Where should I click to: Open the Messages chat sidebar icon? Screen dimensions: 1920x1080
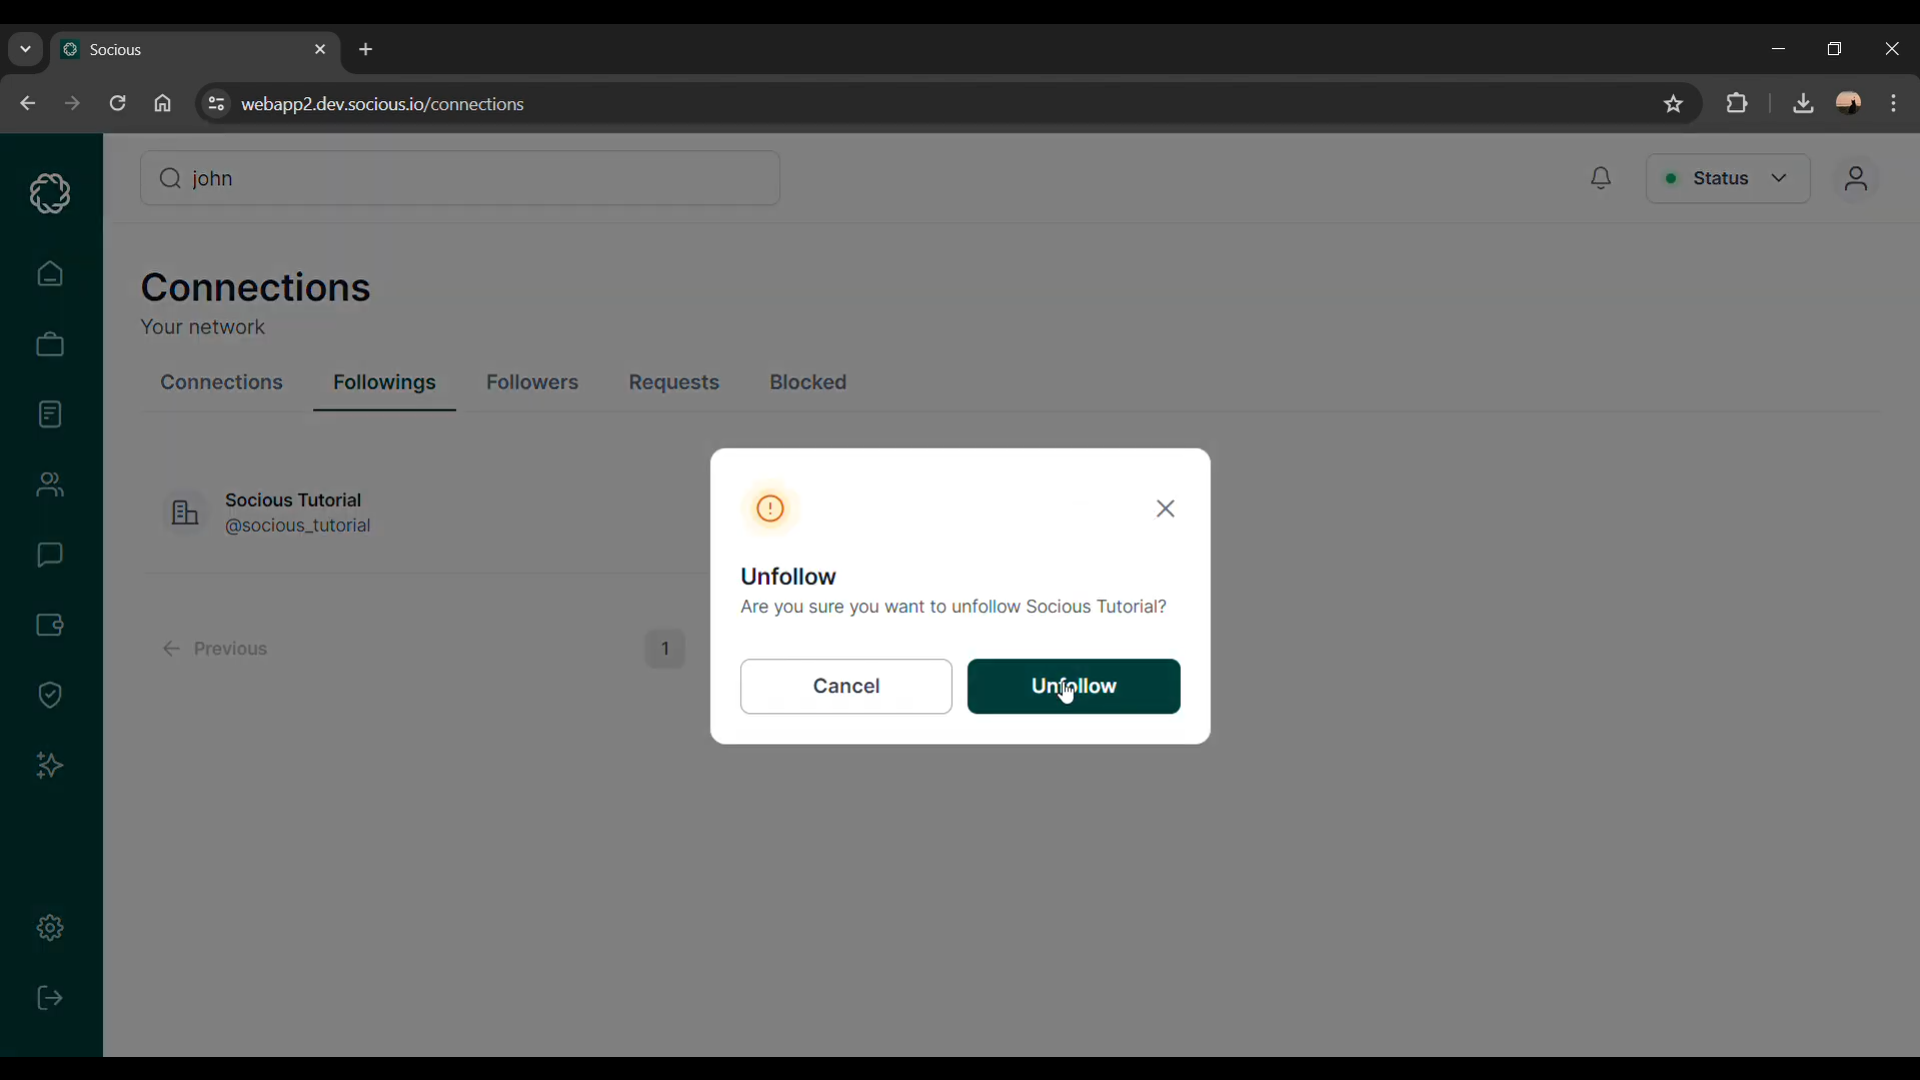[50, 555]
